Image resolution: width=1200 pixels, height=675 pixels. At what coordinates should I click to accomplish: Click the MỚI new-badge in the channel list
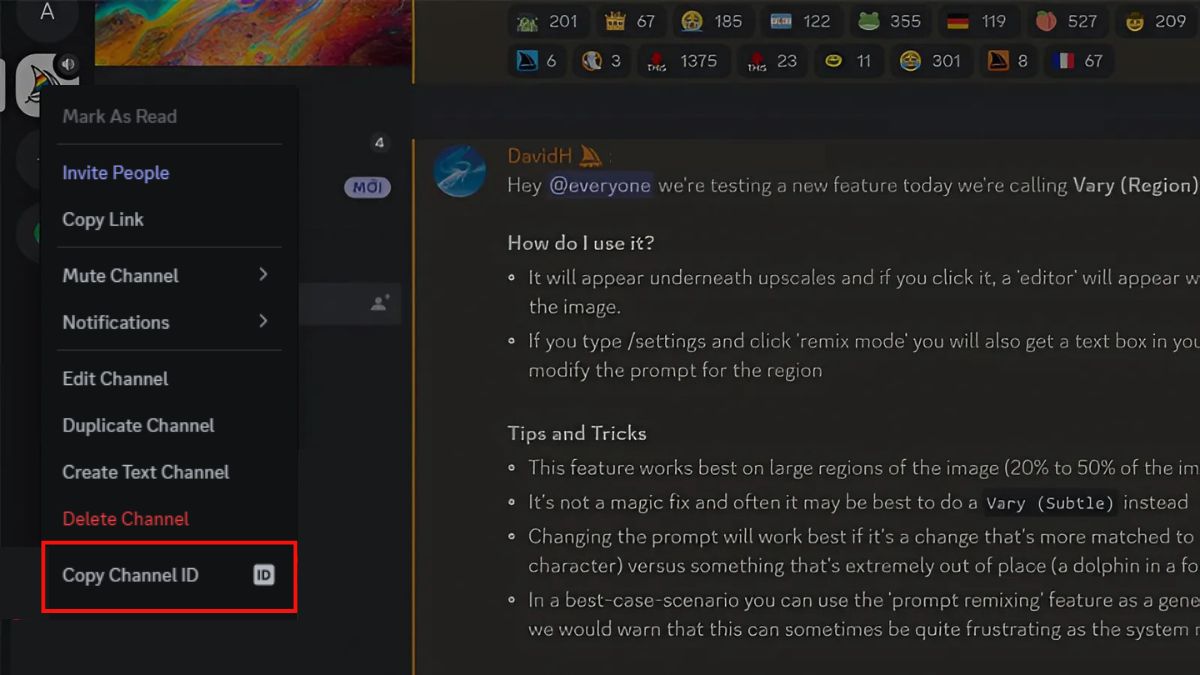367,187
